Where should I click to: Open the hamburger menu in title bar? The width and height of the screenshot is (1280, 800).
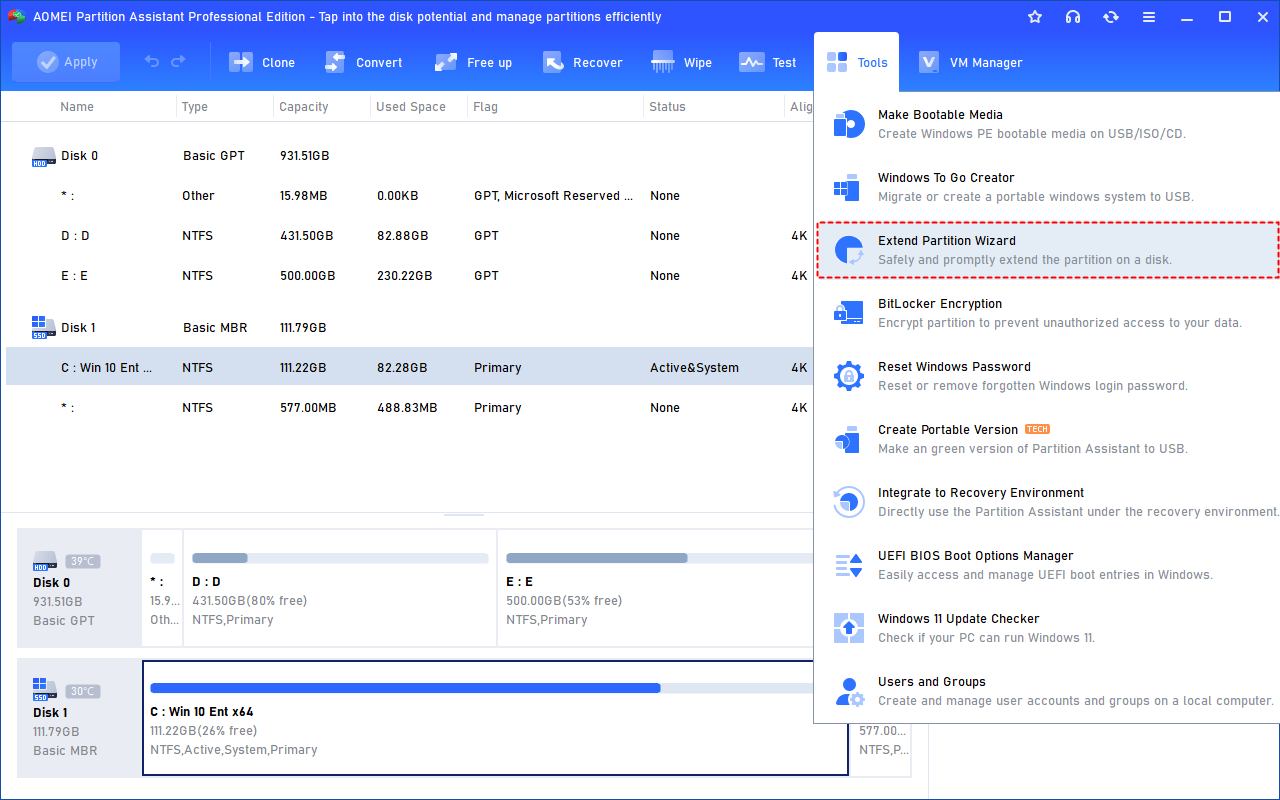[1149, 17]
